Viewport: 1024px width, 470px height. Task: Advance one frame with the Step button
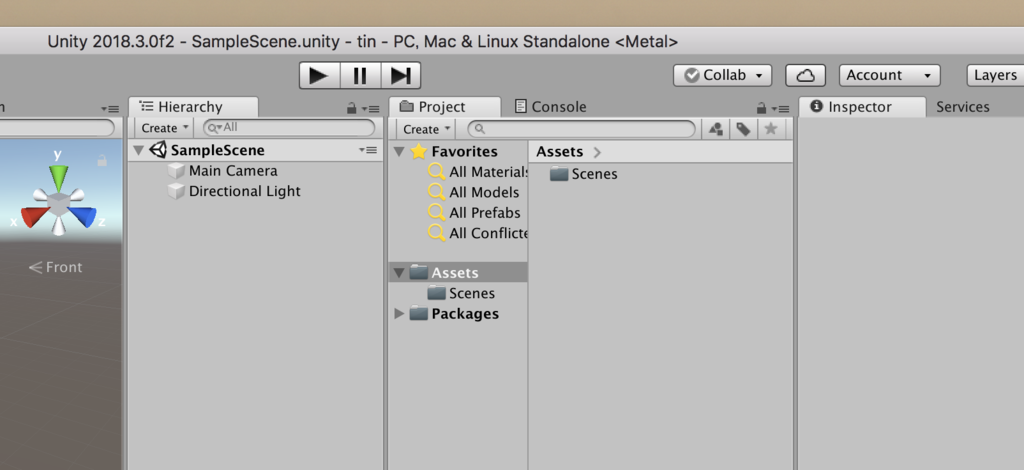point(400,76)
